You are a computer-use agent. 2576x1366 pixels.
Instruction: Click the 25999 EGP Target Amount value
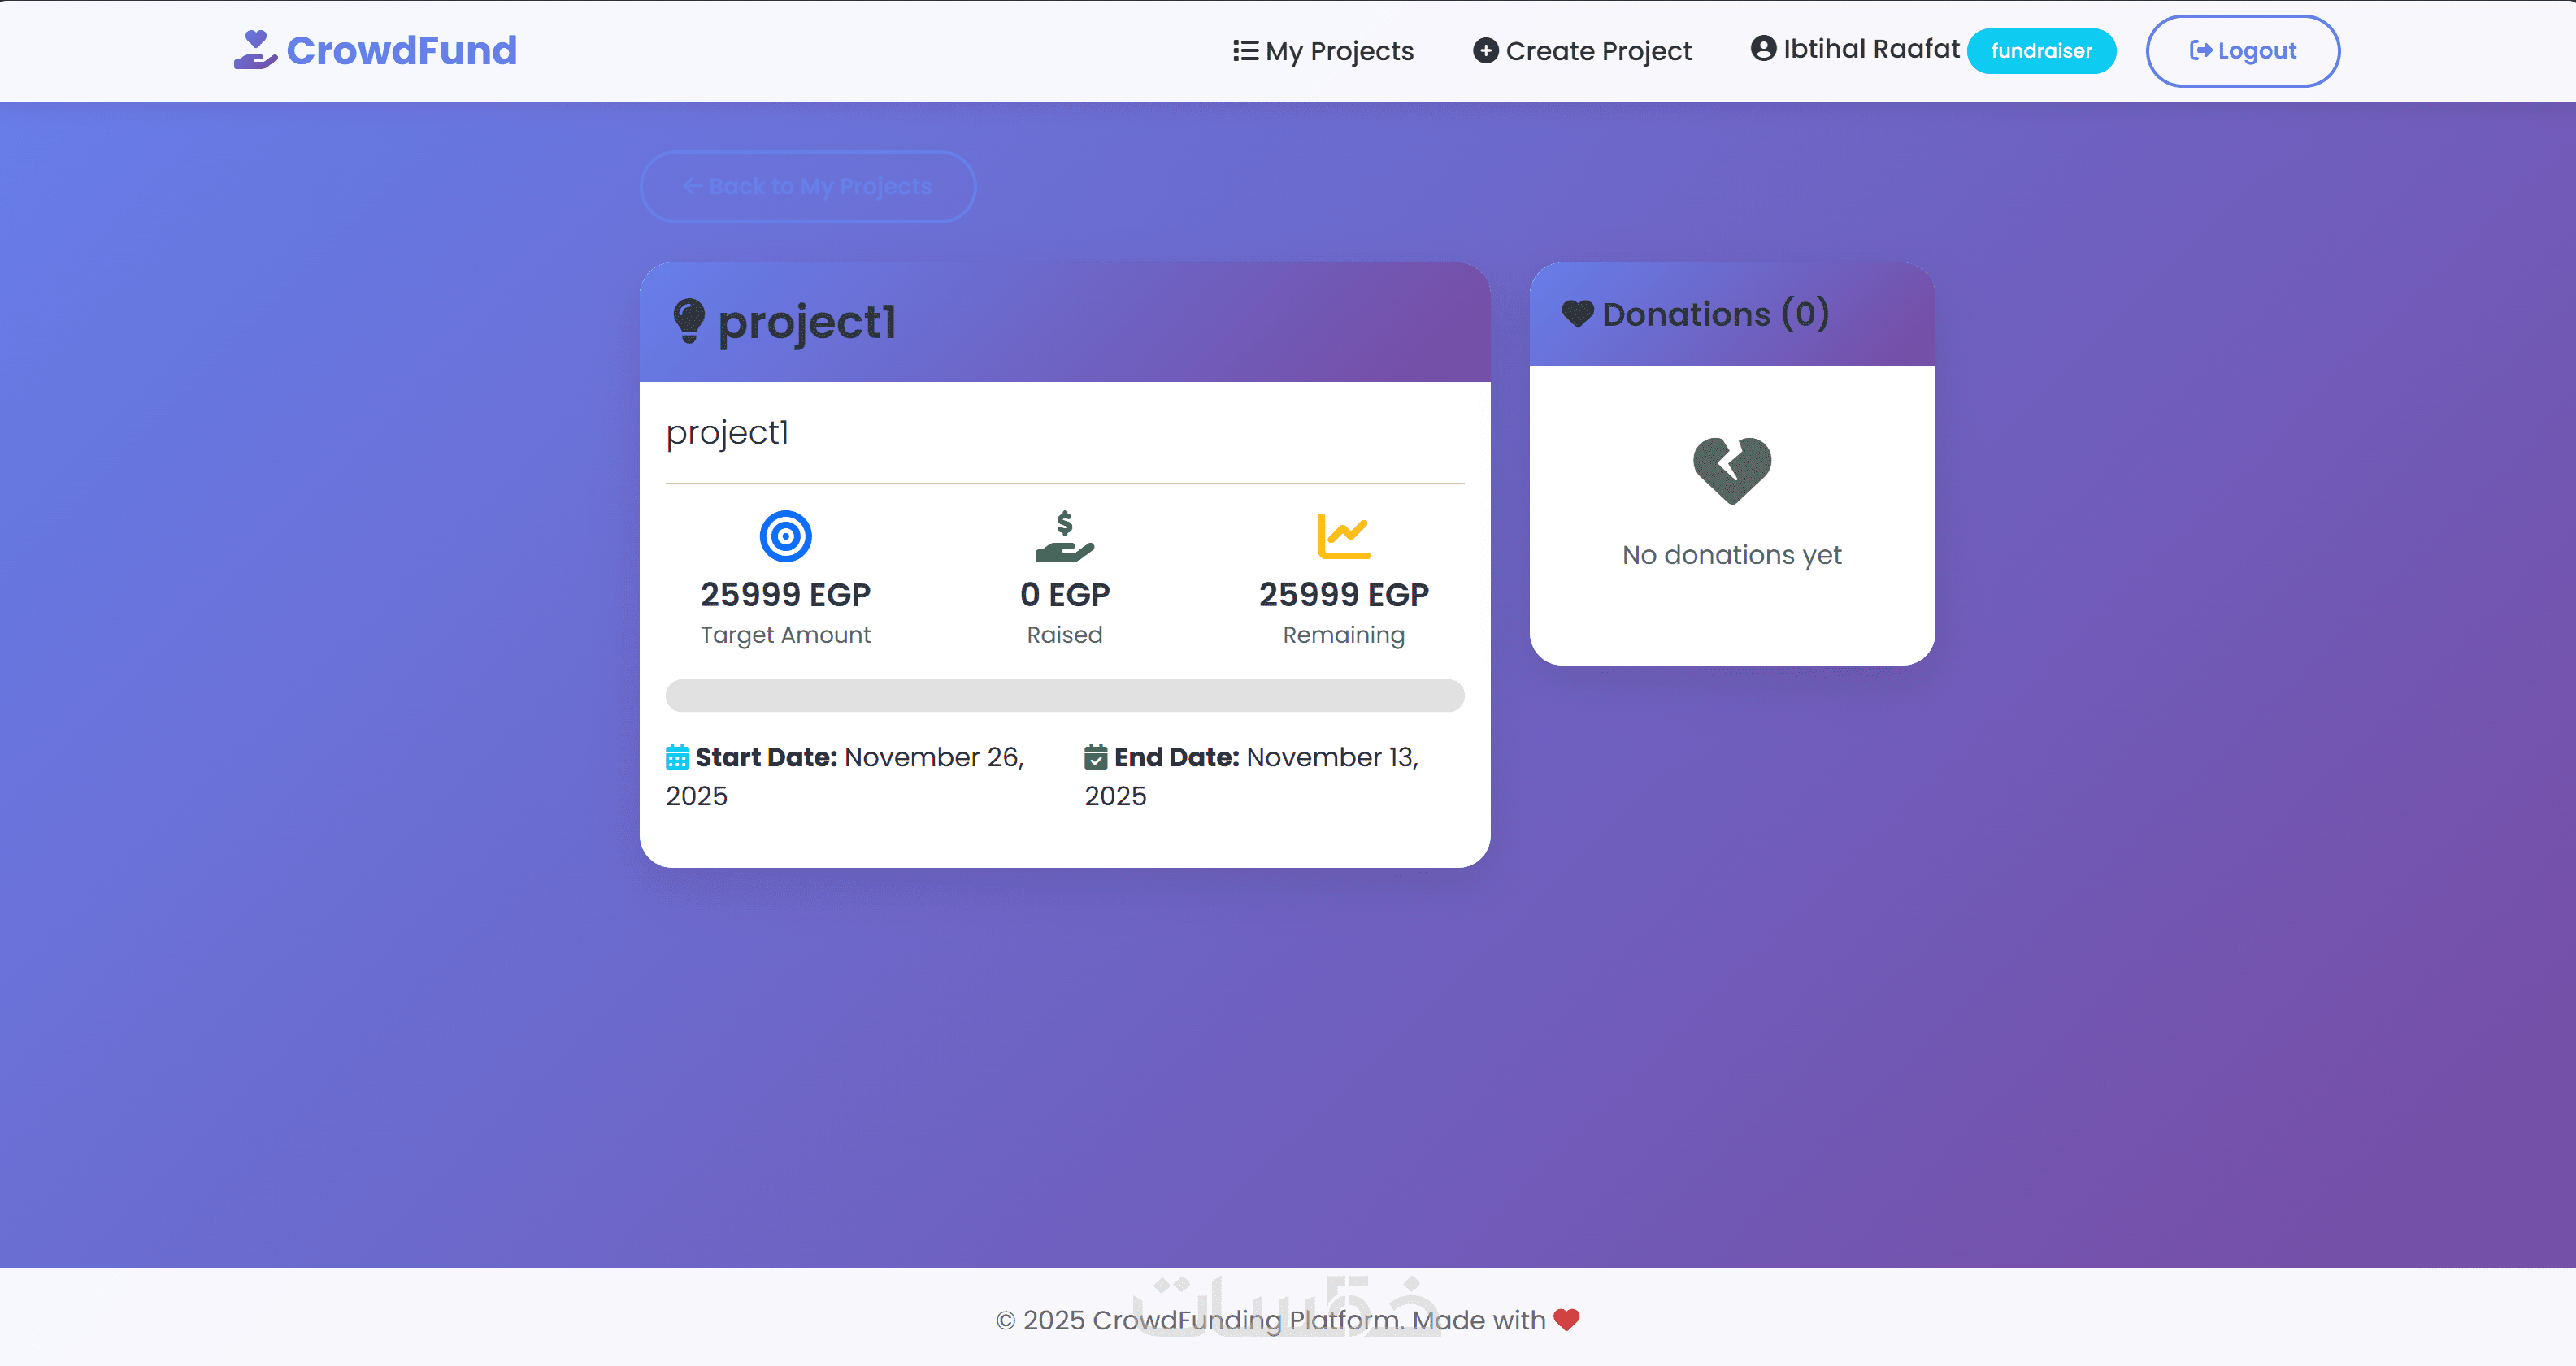(x=785, y=595)
